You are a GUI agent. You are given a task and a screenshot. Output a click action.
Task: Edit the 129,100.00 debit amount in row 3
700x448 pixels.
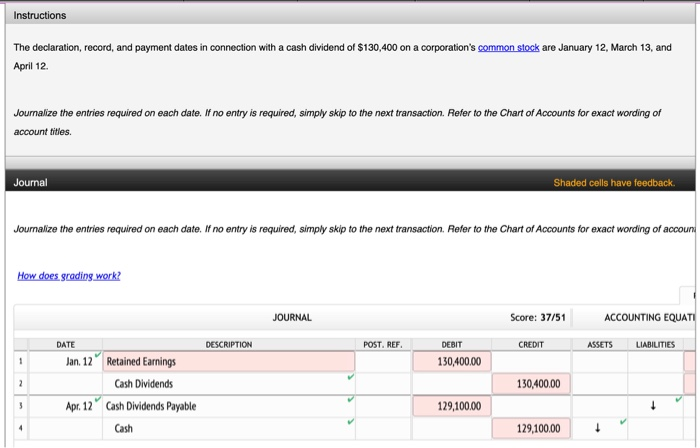[x=452, y=406]
